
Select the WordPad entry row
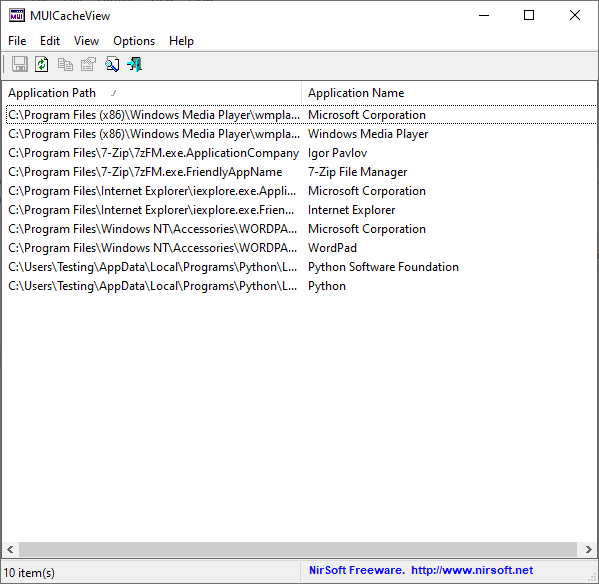coord(301,248)
